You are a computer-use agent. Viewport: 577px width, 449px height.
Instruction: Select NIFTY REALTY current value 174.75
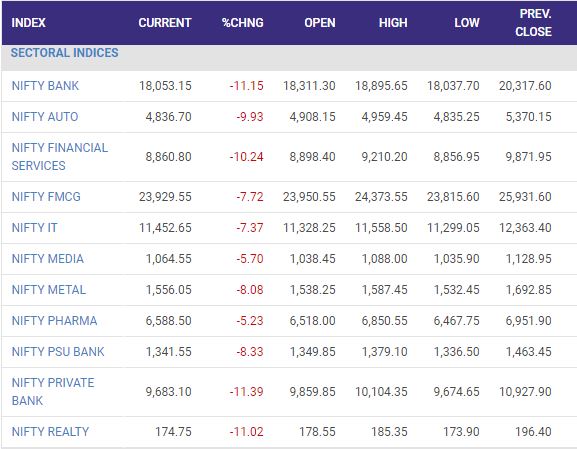click(173, 431)
